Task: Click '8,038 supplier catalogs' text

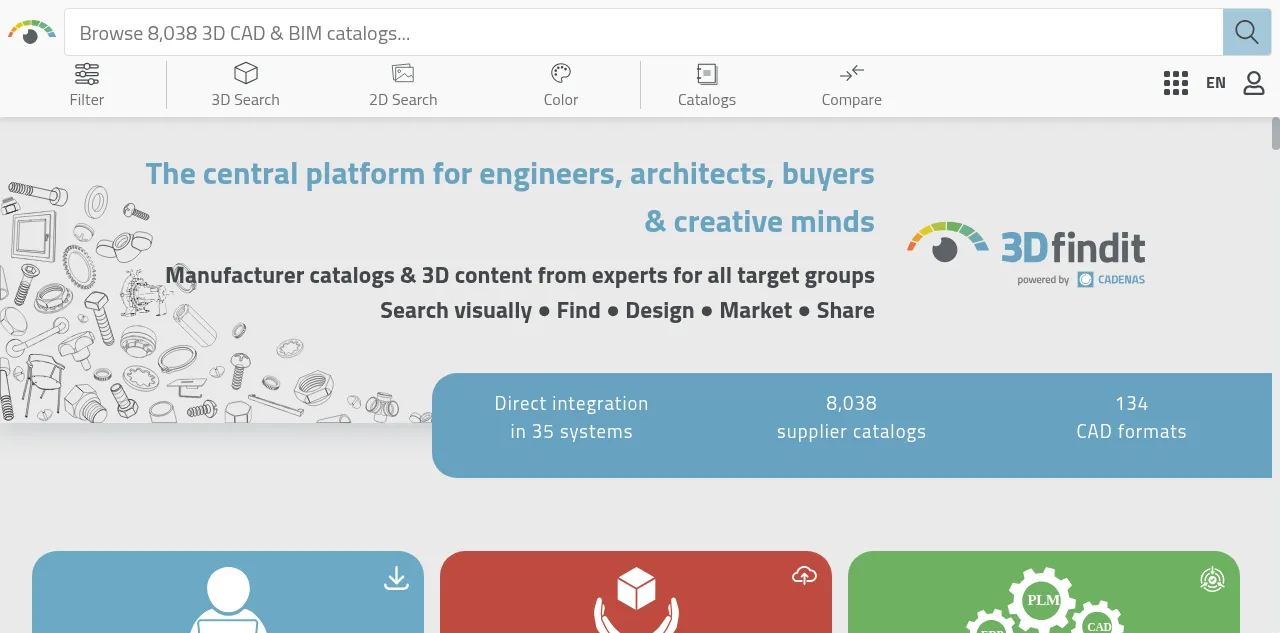Action: 852,418
